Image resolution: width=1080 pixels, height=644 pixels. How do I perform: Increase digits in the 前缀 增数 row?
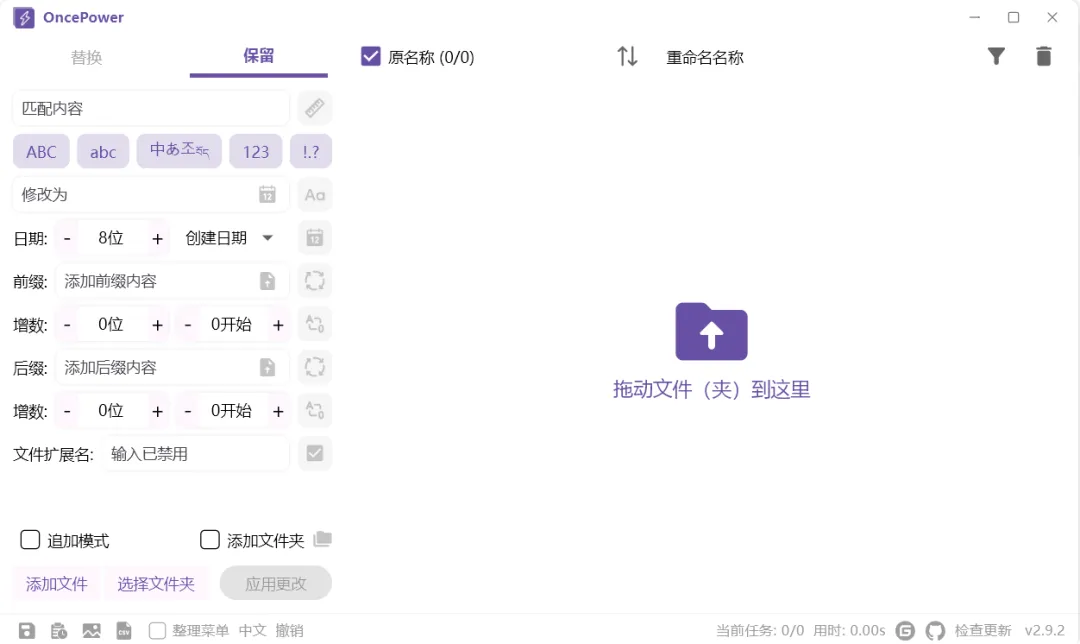[158, 324]
